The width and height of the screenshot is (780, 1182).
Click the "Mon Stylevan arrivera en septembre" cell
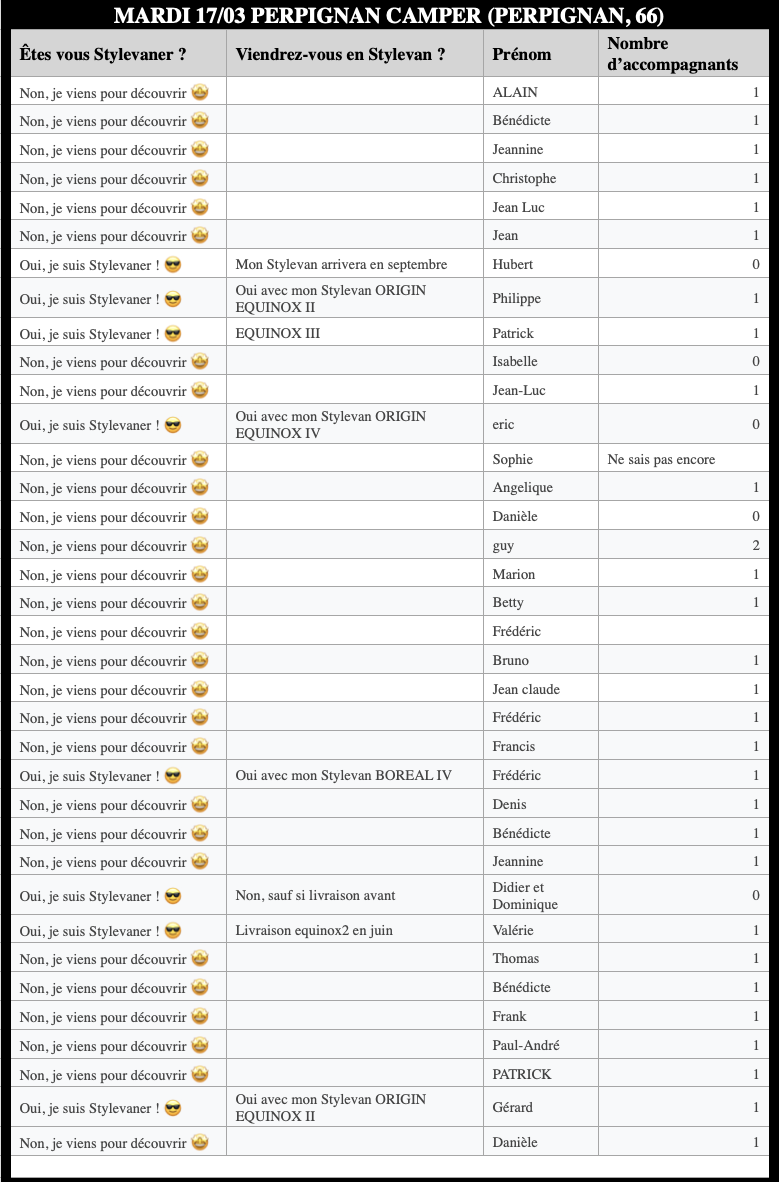(x=341, y=265)
